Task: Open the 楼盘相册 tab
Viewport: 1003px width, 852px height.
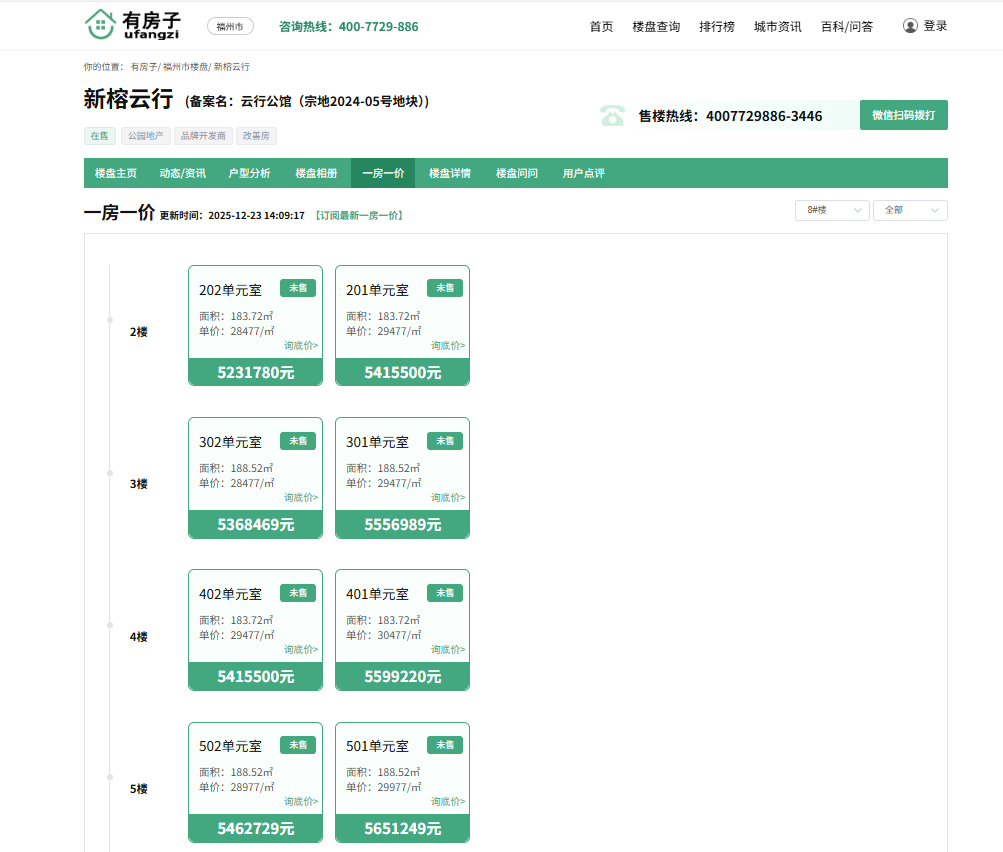Action: (316, 173)
